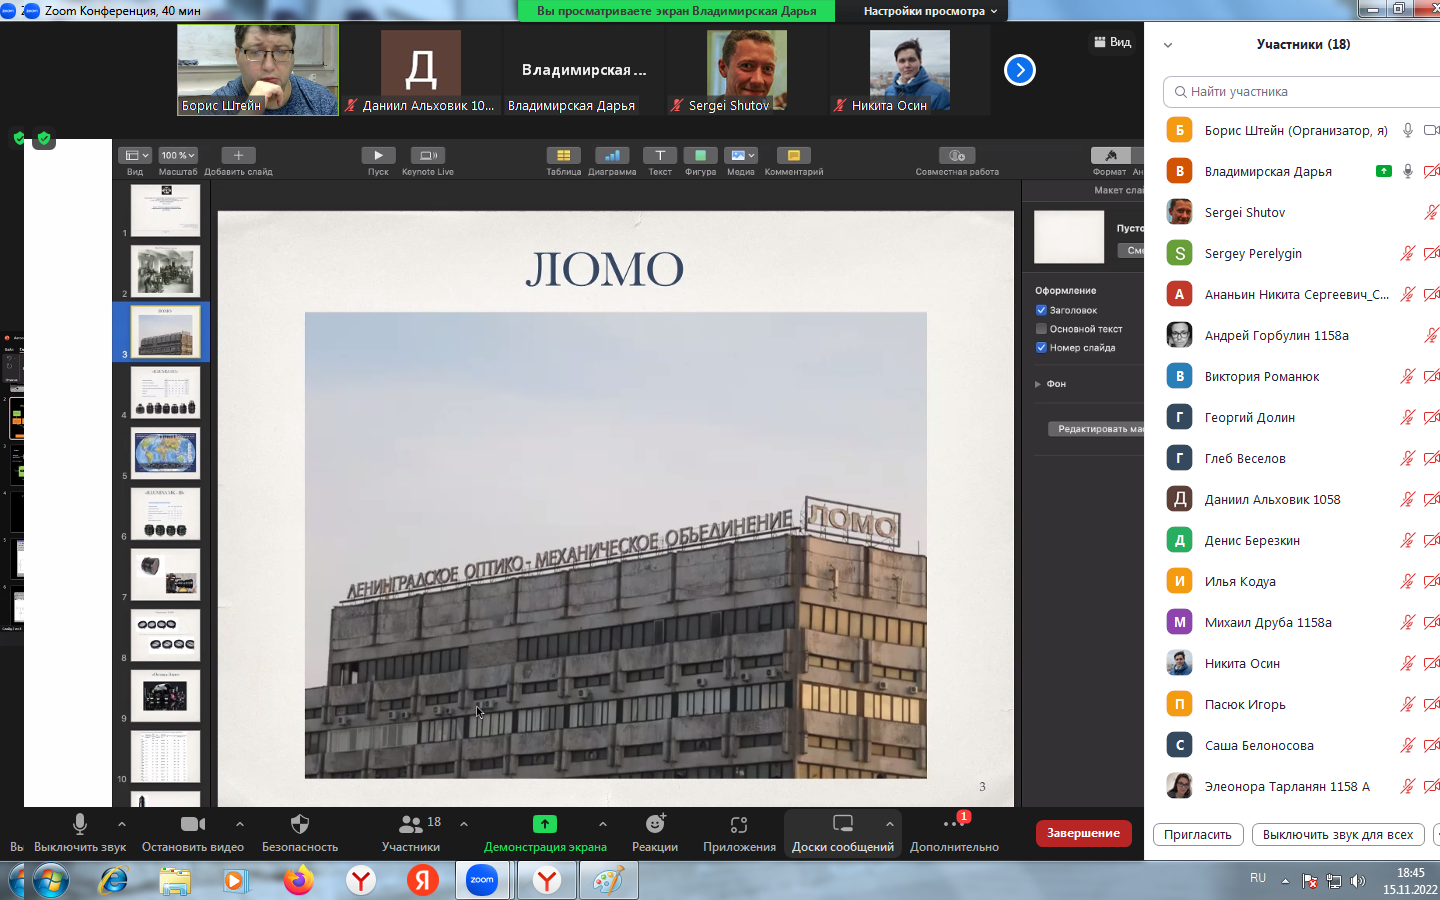Expand the Фон disclosure triangle
This screenshot has width=1440, height=900.
1038,384
